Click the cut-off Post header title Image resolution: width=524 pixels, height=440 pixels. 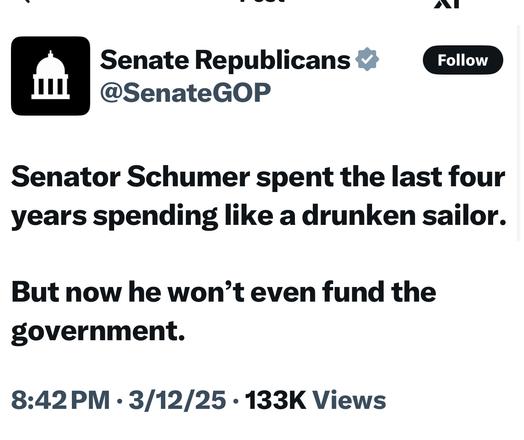pyautogui.click(x=262, y=1)
